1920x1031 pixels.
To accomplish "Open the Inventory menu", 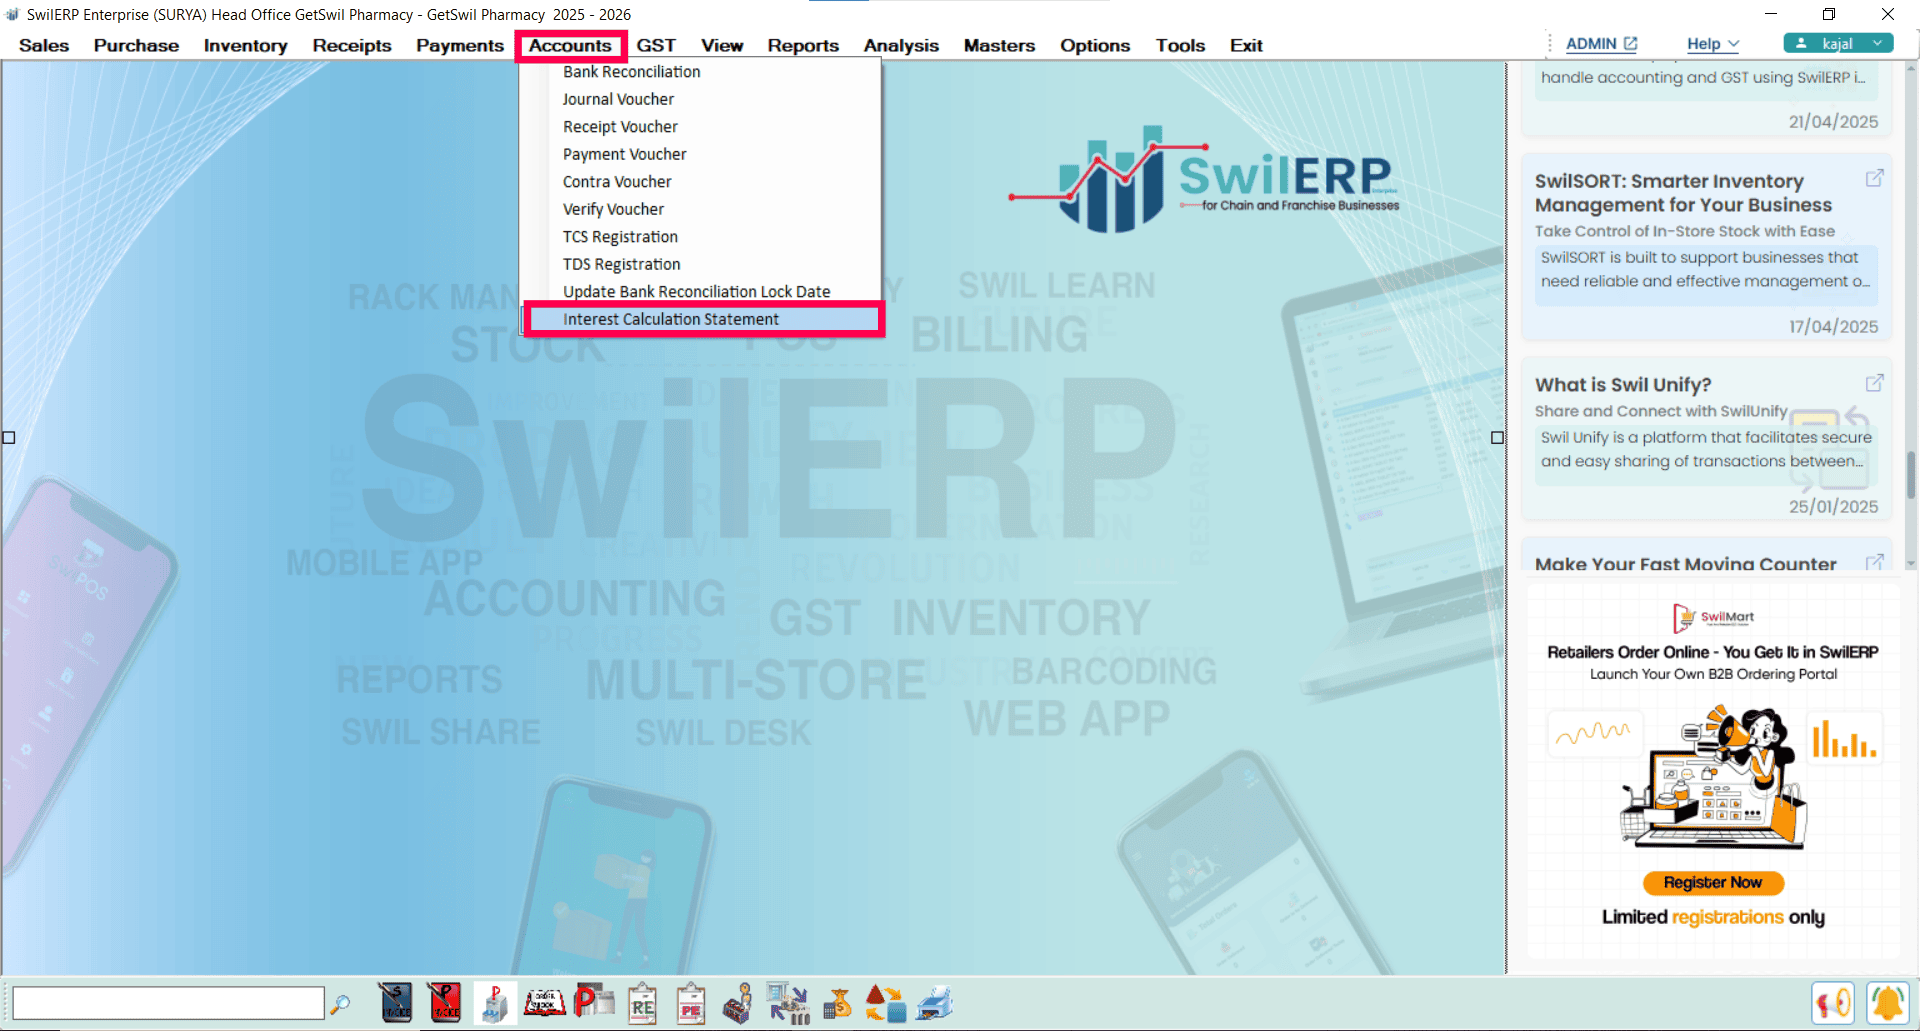I will click(x=245, y=45).
